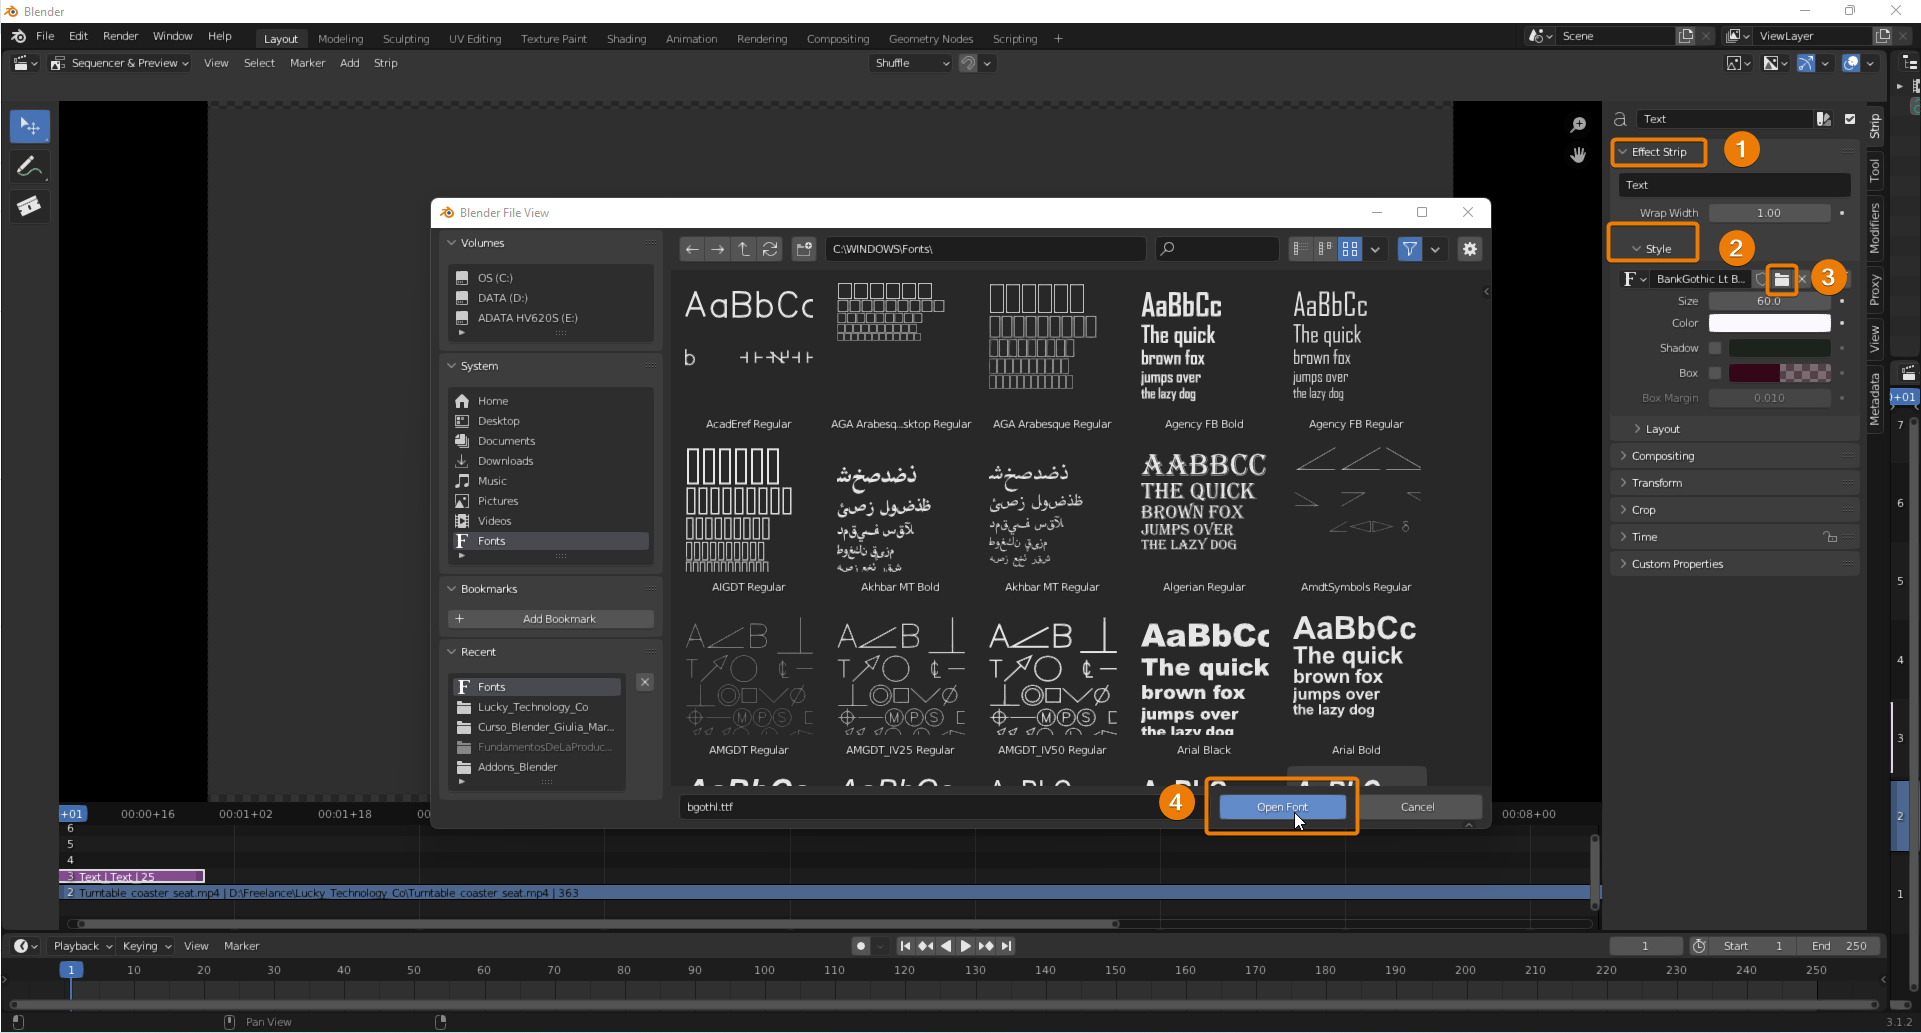Screen dimensions: 1921x1033
Task: Unlink the BankGothic font
Action: click(x=1803, y=279)
